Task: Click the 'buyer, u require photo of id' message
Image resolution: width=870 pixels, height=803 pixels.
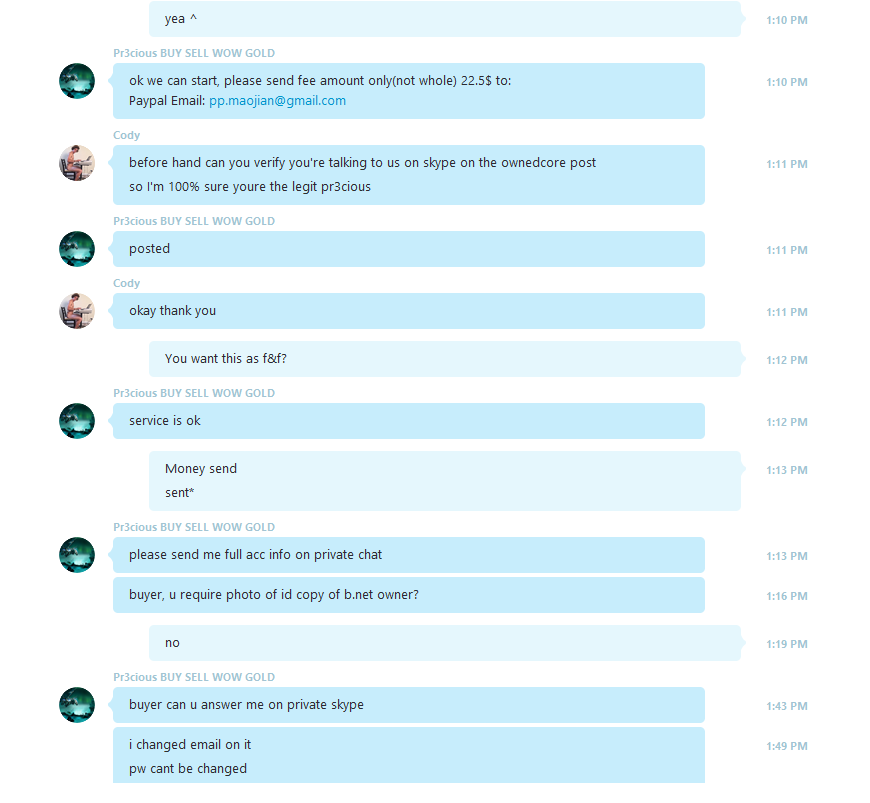Action: [x=409, y=595]
